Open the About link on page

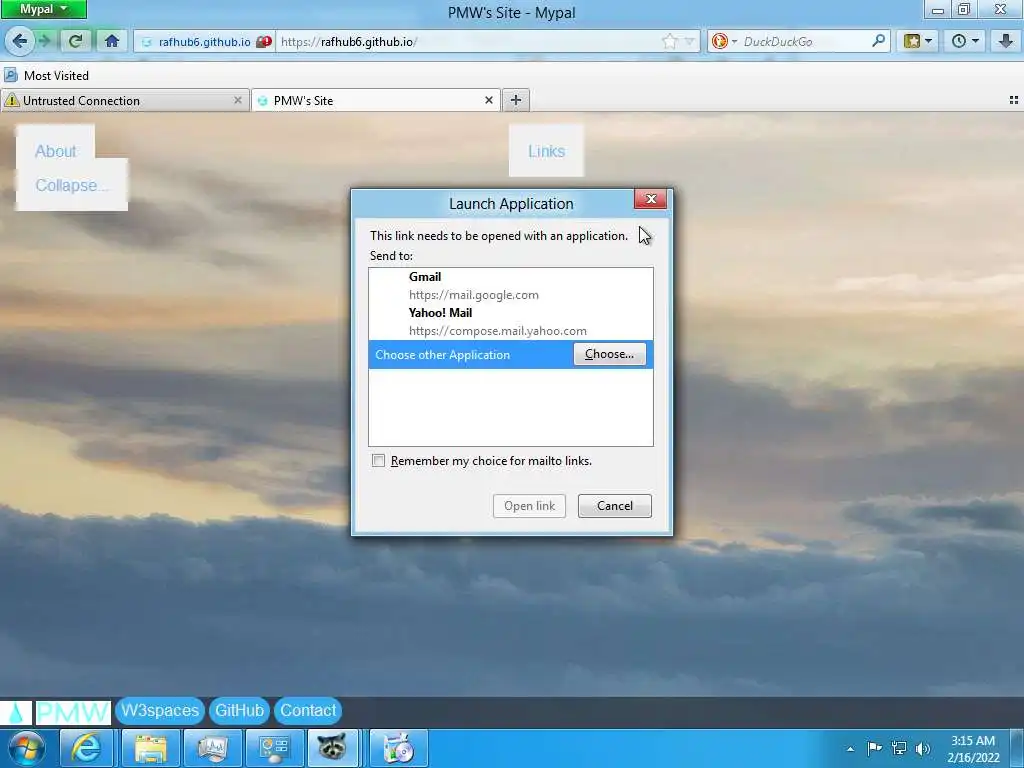[x=56, y=151]
